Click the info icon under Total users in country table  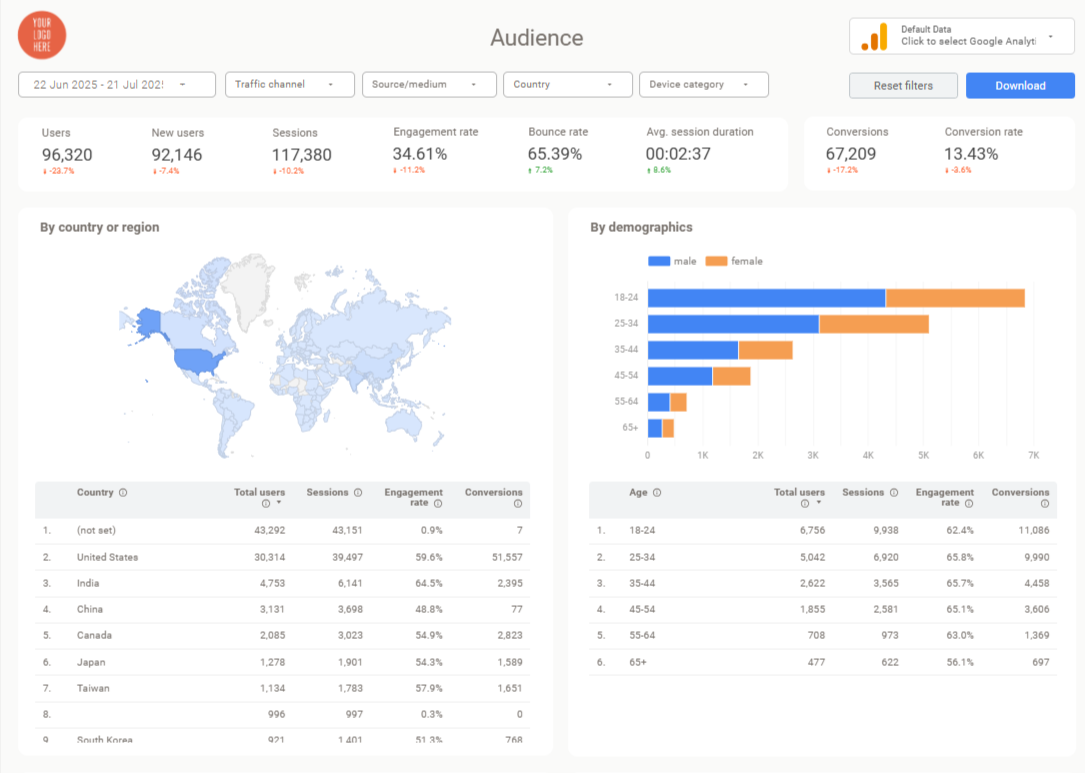pyautogui.click(x=266, y=504)
